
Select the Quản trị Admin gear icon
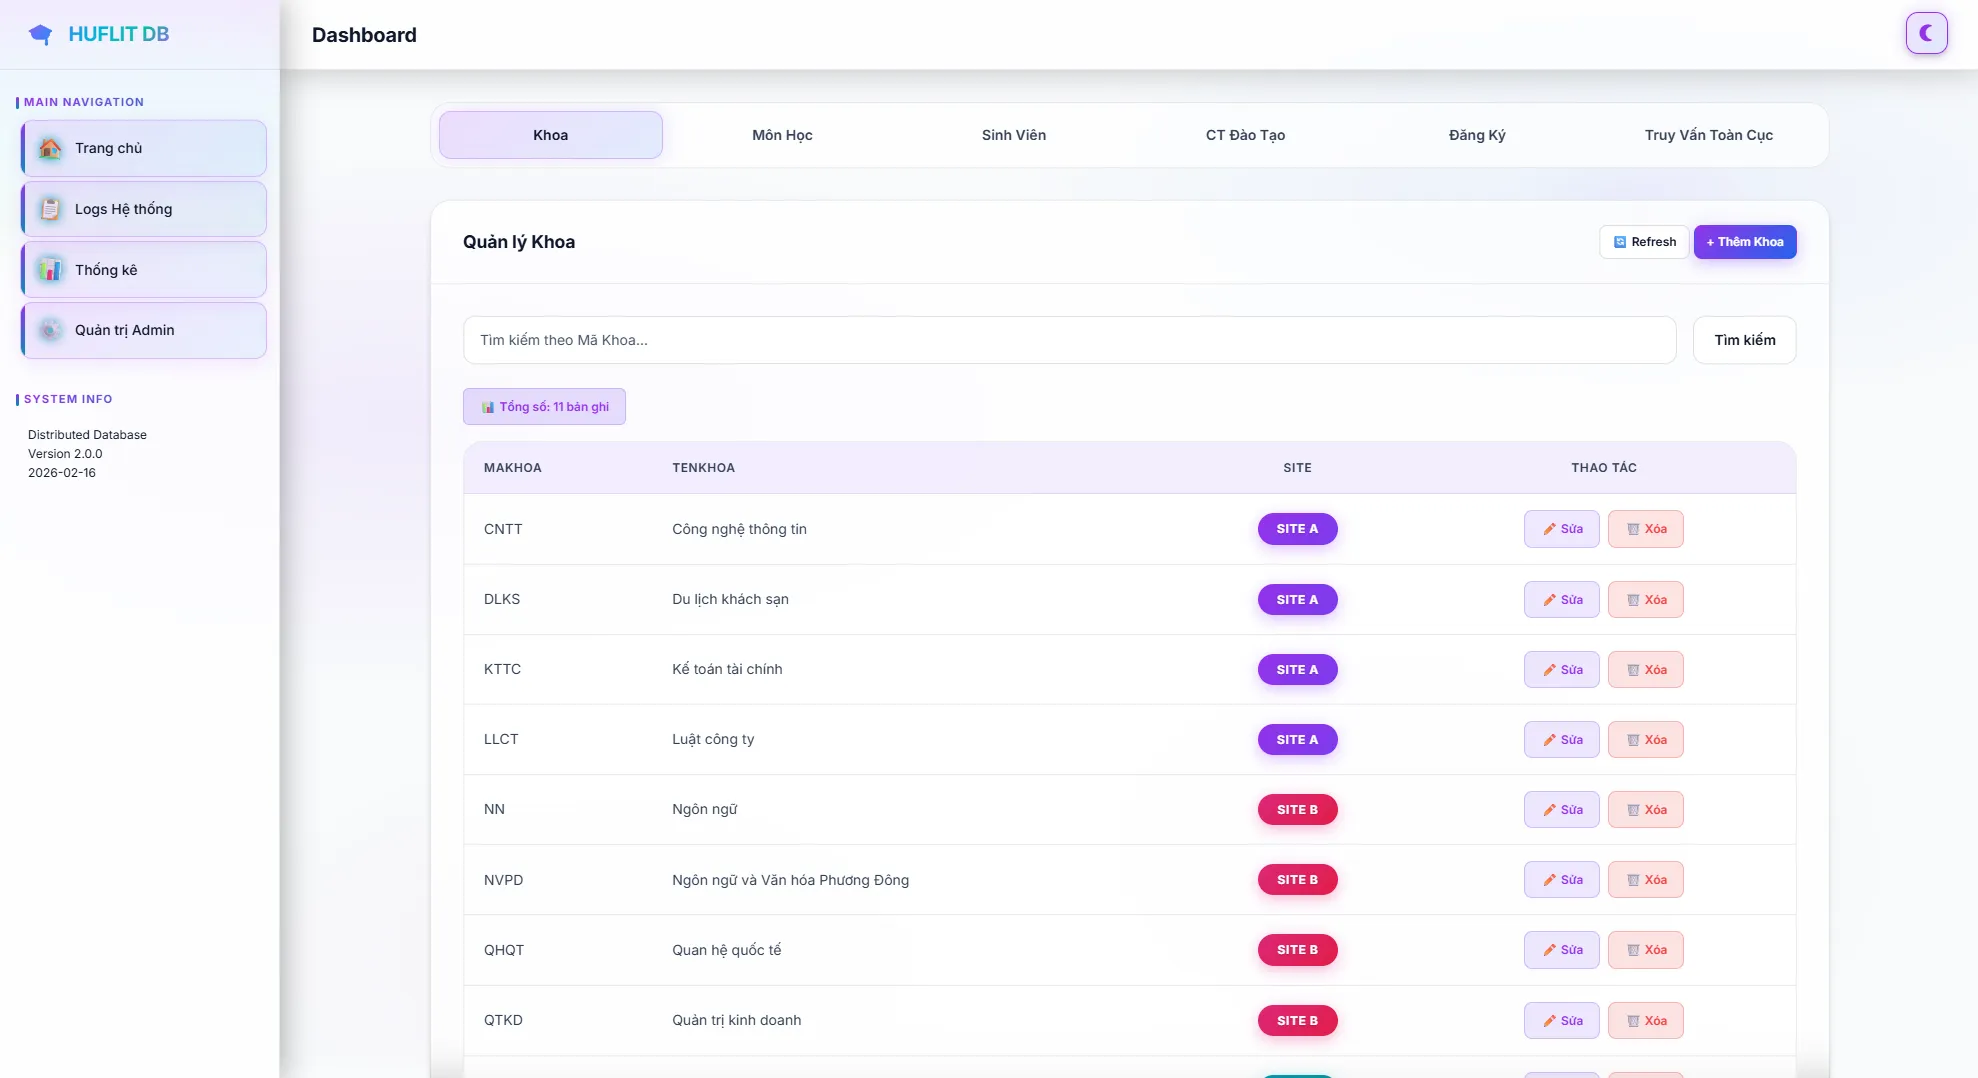click(50, 330)
